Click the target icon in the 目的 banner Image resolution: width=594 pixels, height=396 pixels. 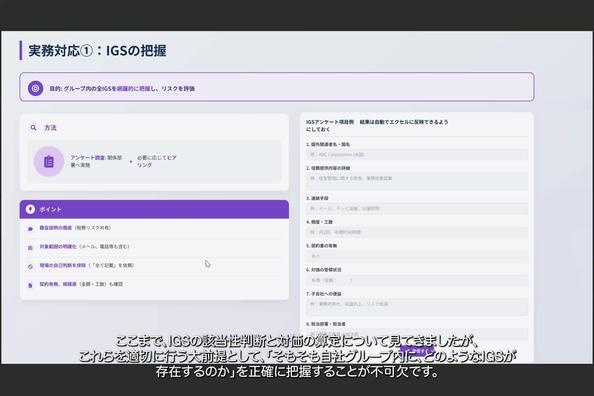[x=35, y=88]
